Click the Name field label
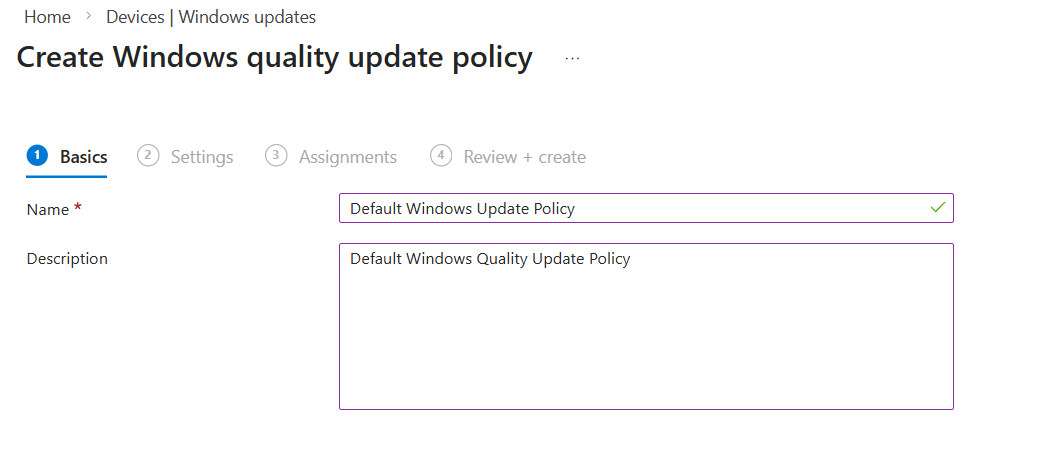This screenshot has height=461, width=1038. (48, 209)
